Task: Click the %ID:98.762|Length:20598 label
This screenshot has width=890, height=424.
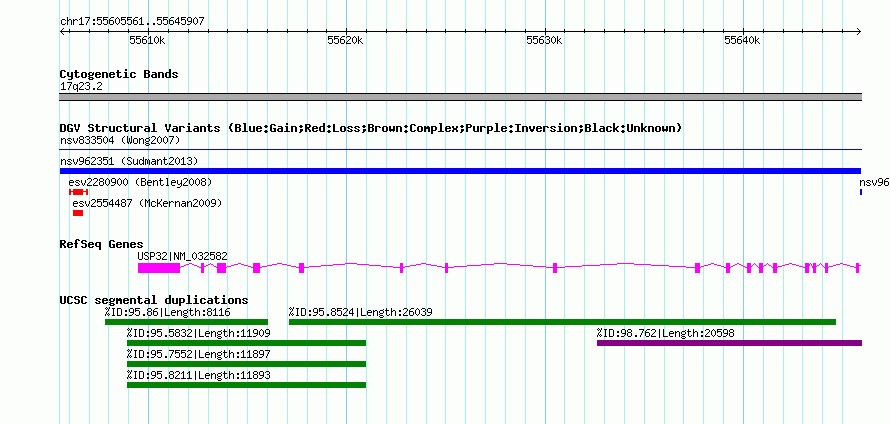Action: tap(665, 333)
